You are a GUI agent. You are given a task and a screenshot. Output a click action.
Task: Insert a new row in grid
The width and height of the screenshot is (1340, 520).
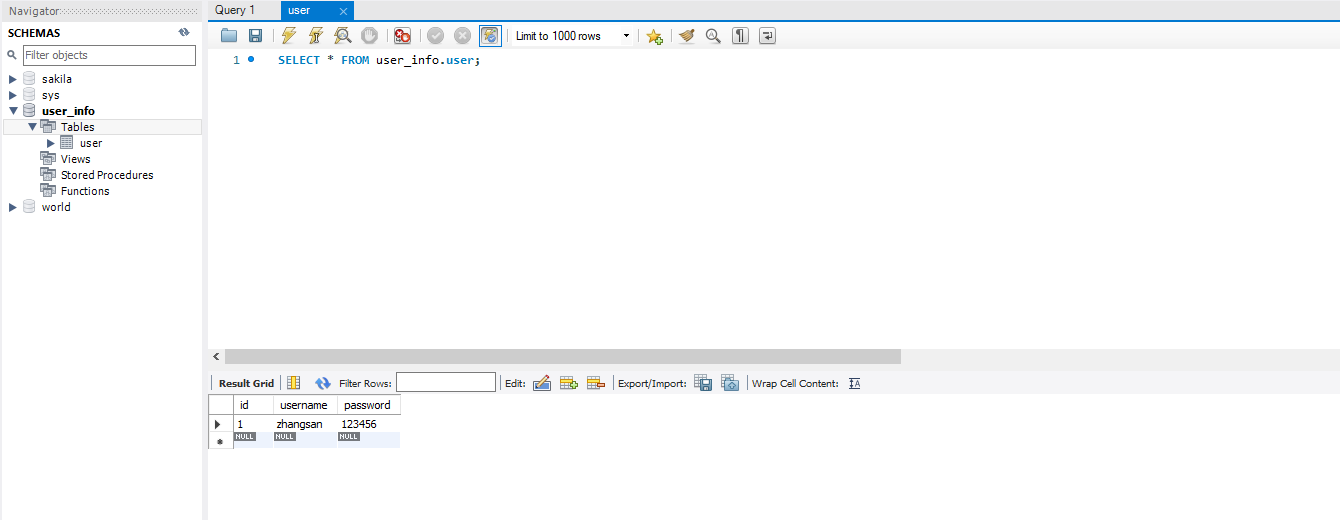[569, 383]
